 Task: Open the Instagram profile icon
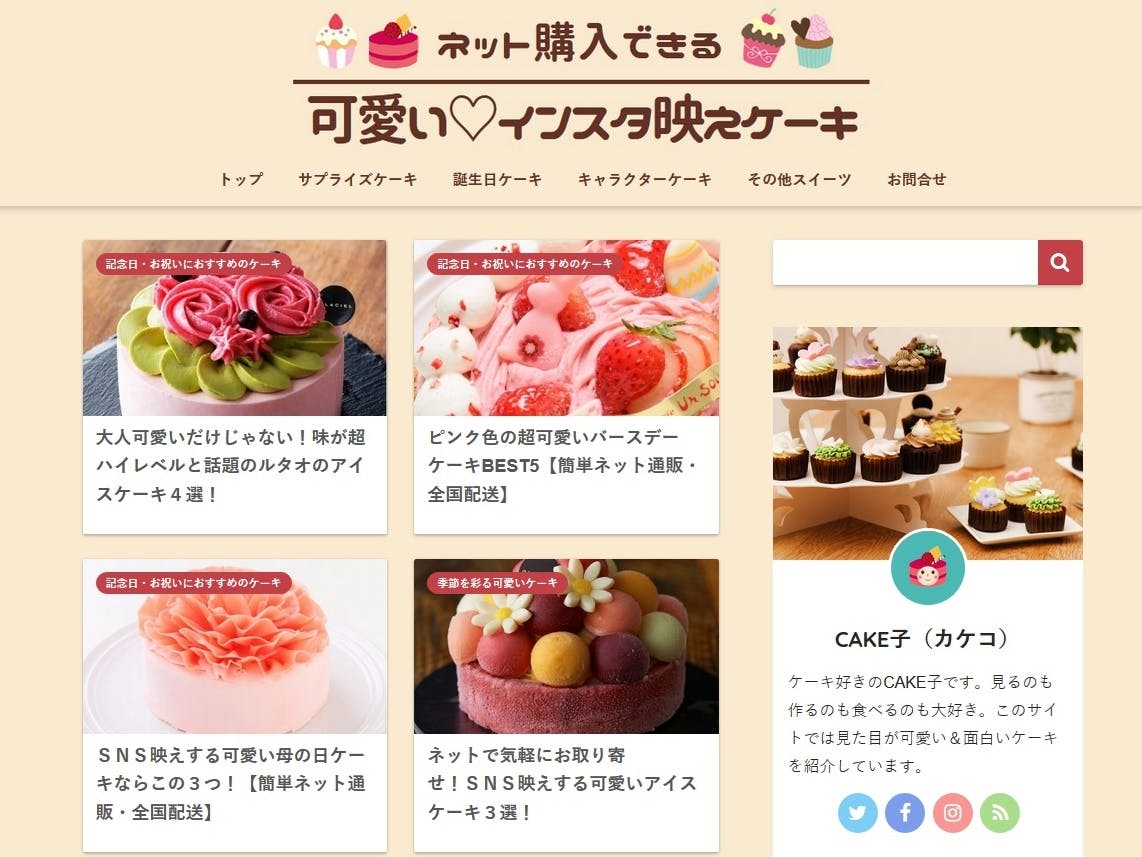(953, 813)
